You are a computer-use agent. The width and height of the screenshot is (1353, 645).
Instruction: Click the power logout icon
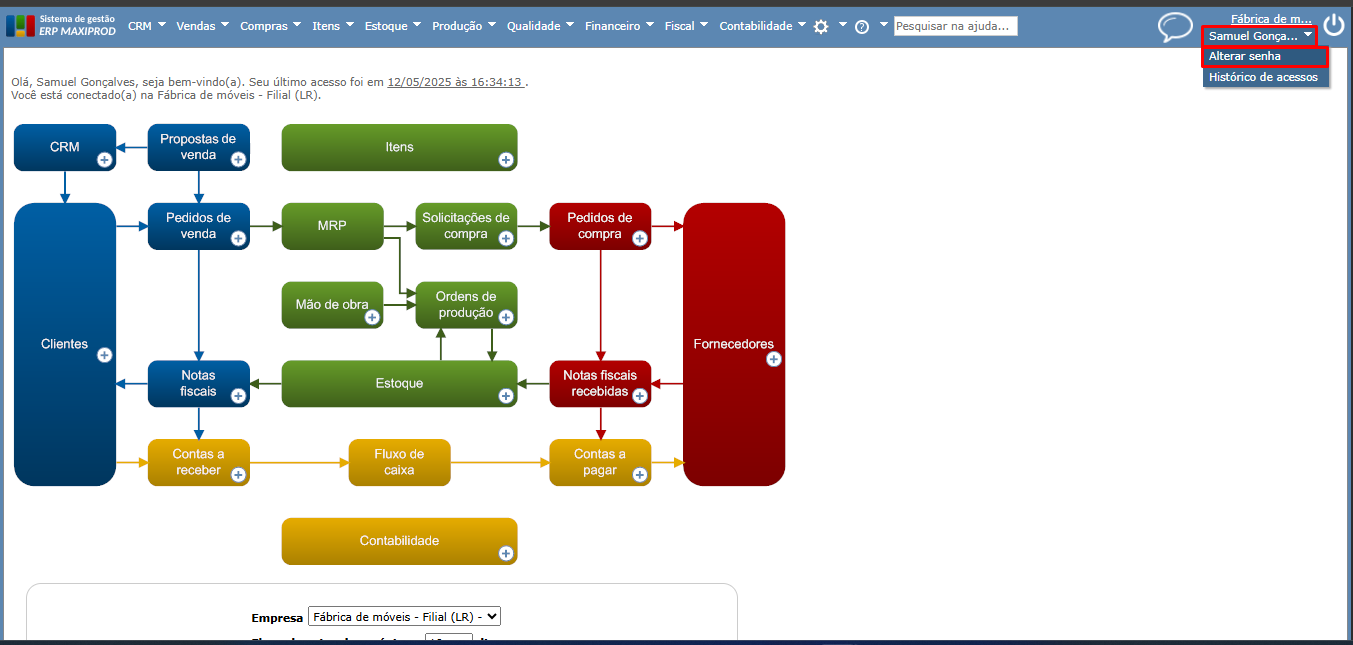pyautogui.click(x=1334, y=25)
